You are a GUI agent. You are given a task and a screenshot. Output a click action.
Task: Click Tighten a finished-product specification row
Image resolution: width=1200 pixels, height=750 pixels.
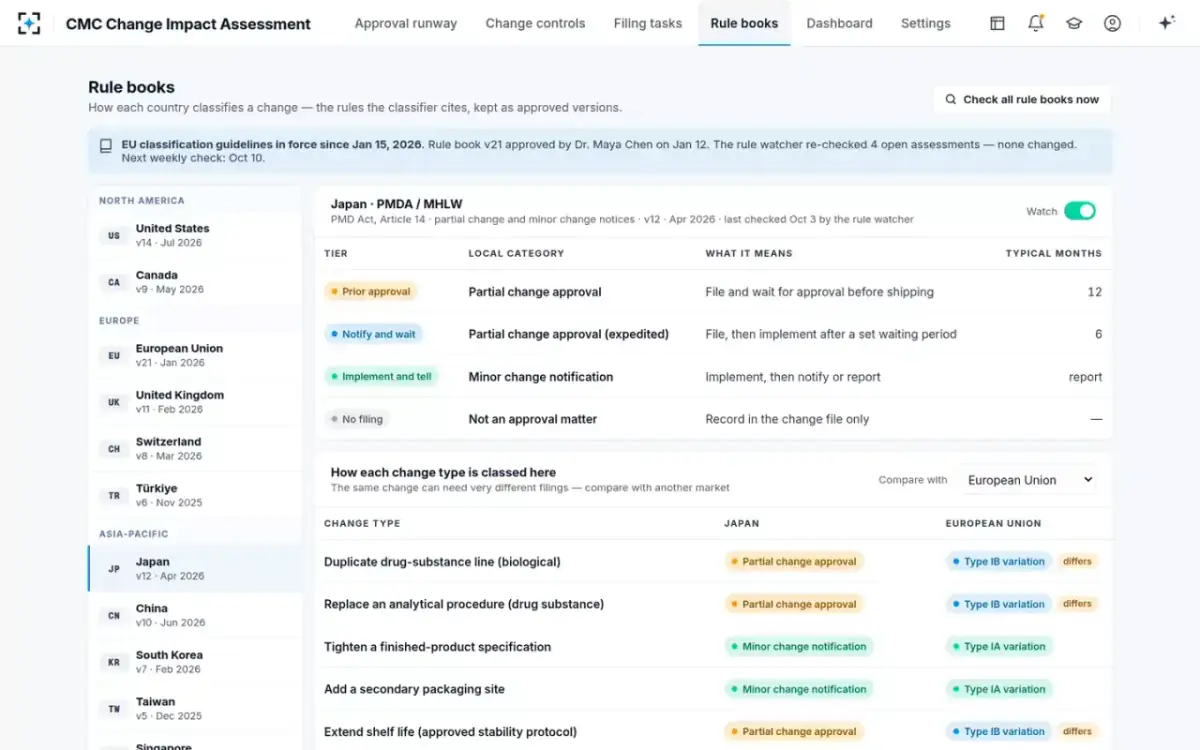[714, 647]
